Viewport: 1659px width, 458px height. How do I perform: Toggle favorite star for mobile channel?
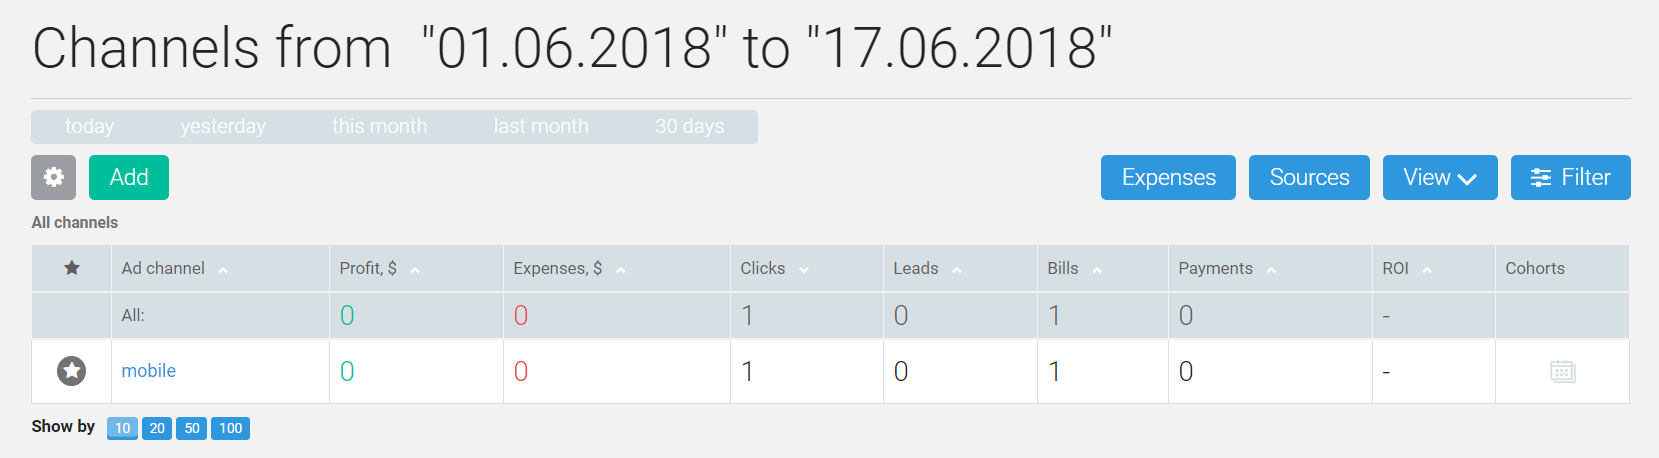click(72, 371)
